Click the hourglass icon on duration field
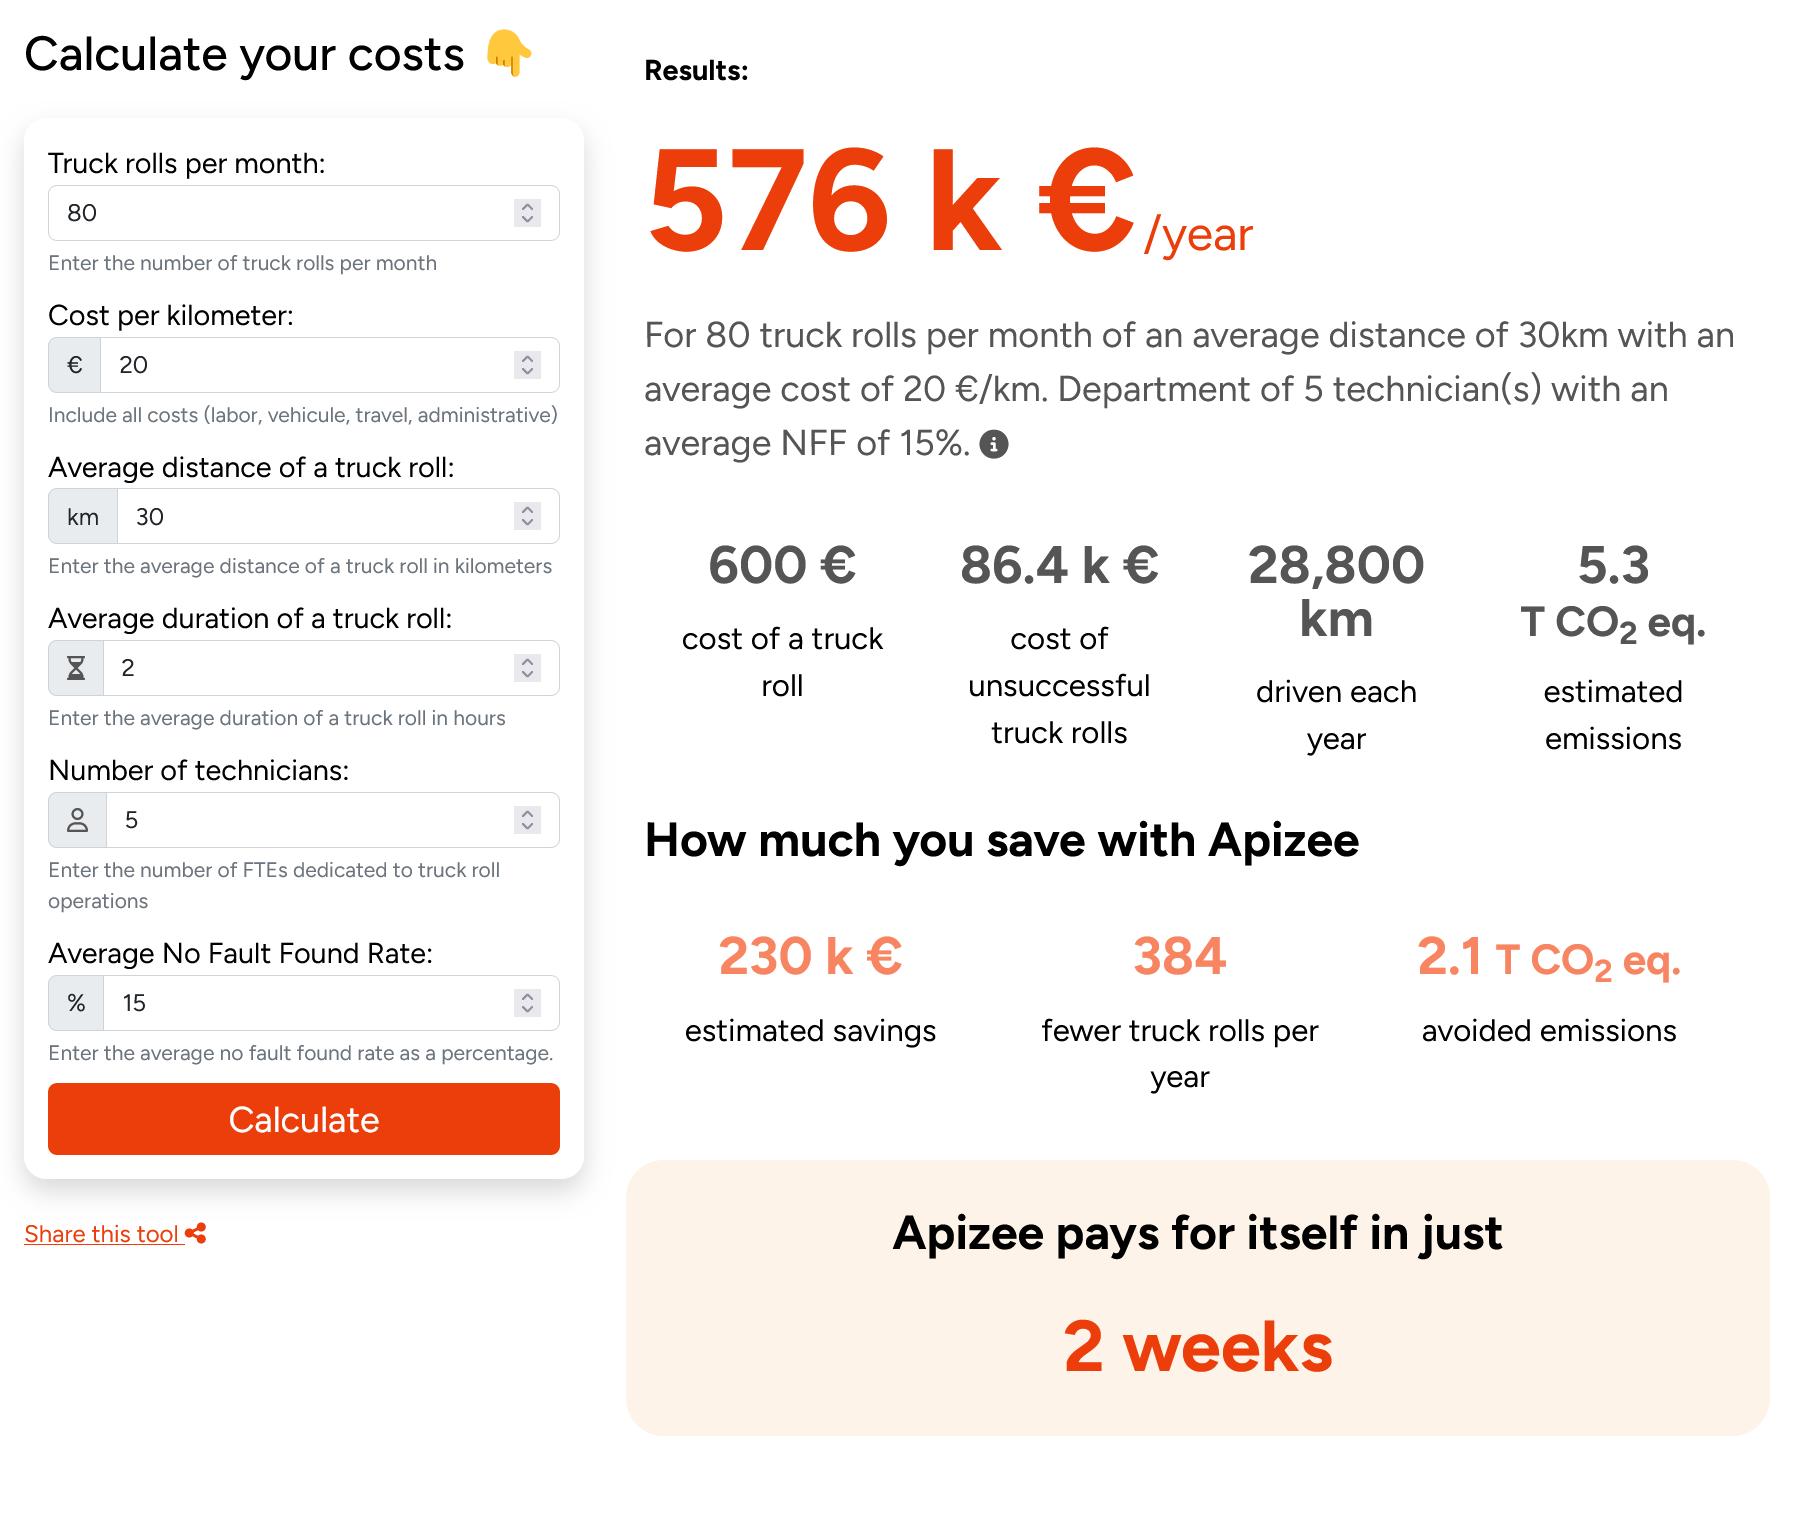 74,668
